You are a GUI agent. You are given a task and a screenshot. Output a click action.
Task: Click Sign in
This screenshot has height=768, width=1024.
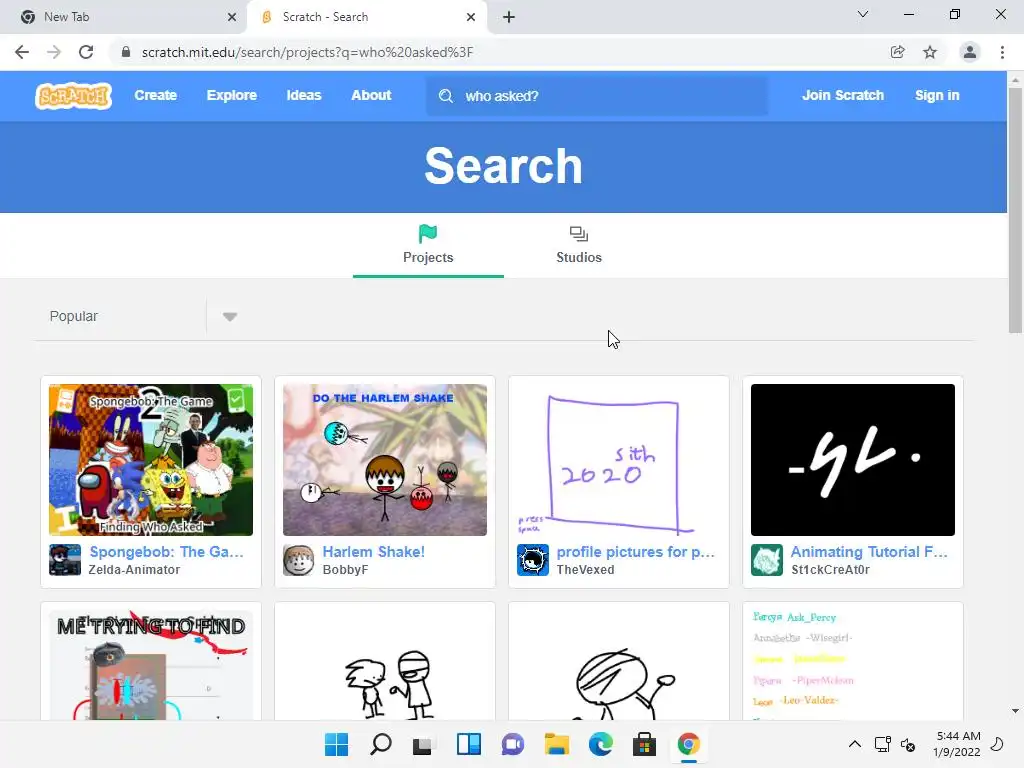pos(936,95)
